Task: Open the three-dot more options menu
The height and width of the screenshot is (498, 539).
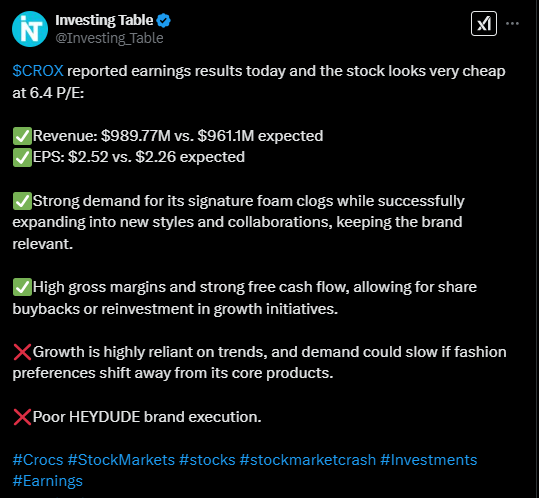Action: (512, 23)
